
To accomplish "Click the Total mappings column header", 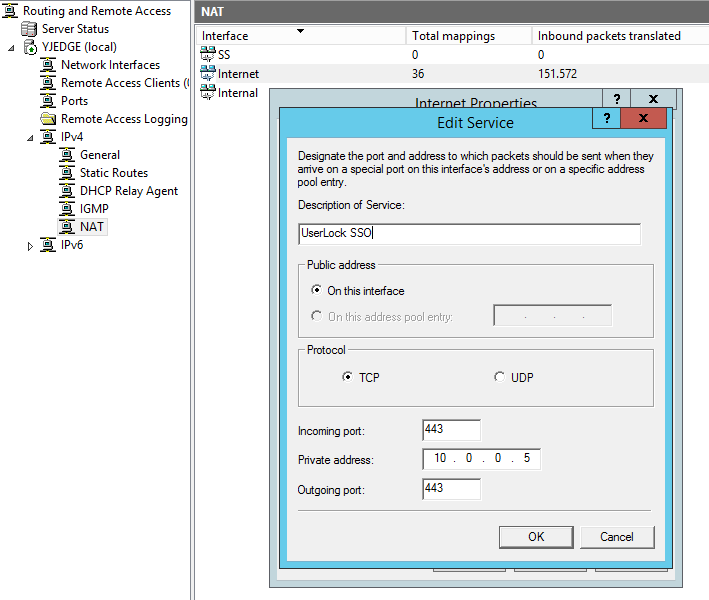I will [x=469, y=36].
